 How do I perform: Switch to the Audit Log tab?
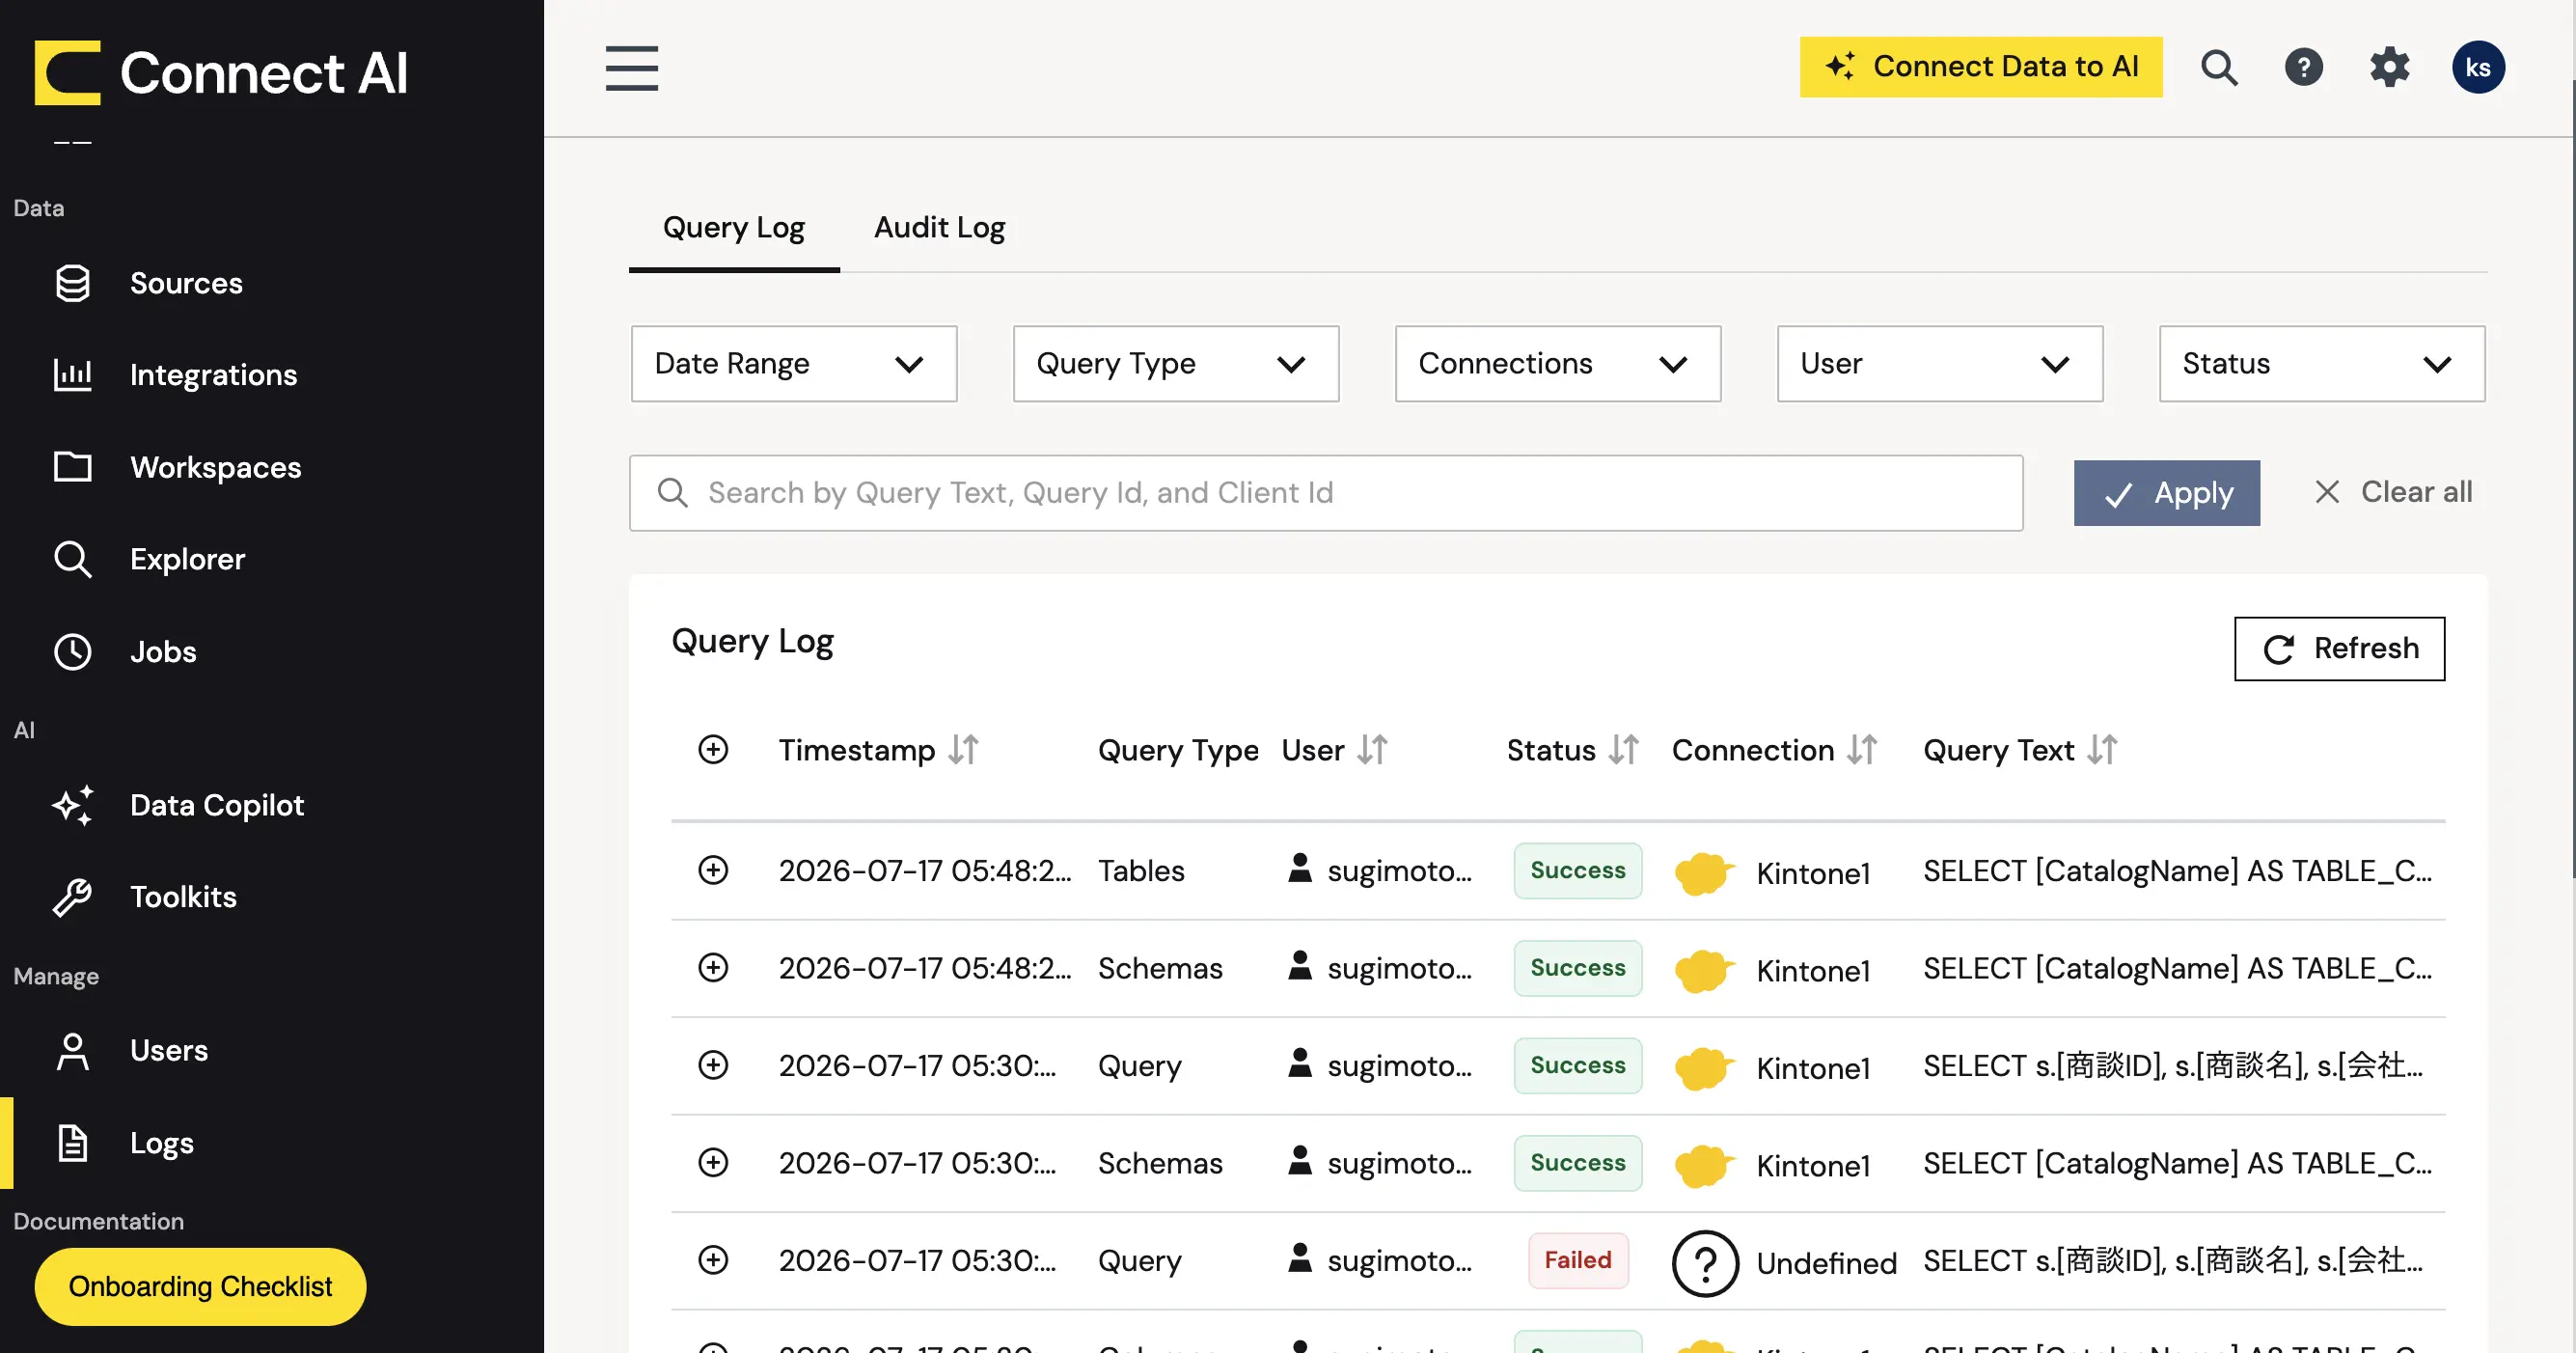click(x=939, y=228)
